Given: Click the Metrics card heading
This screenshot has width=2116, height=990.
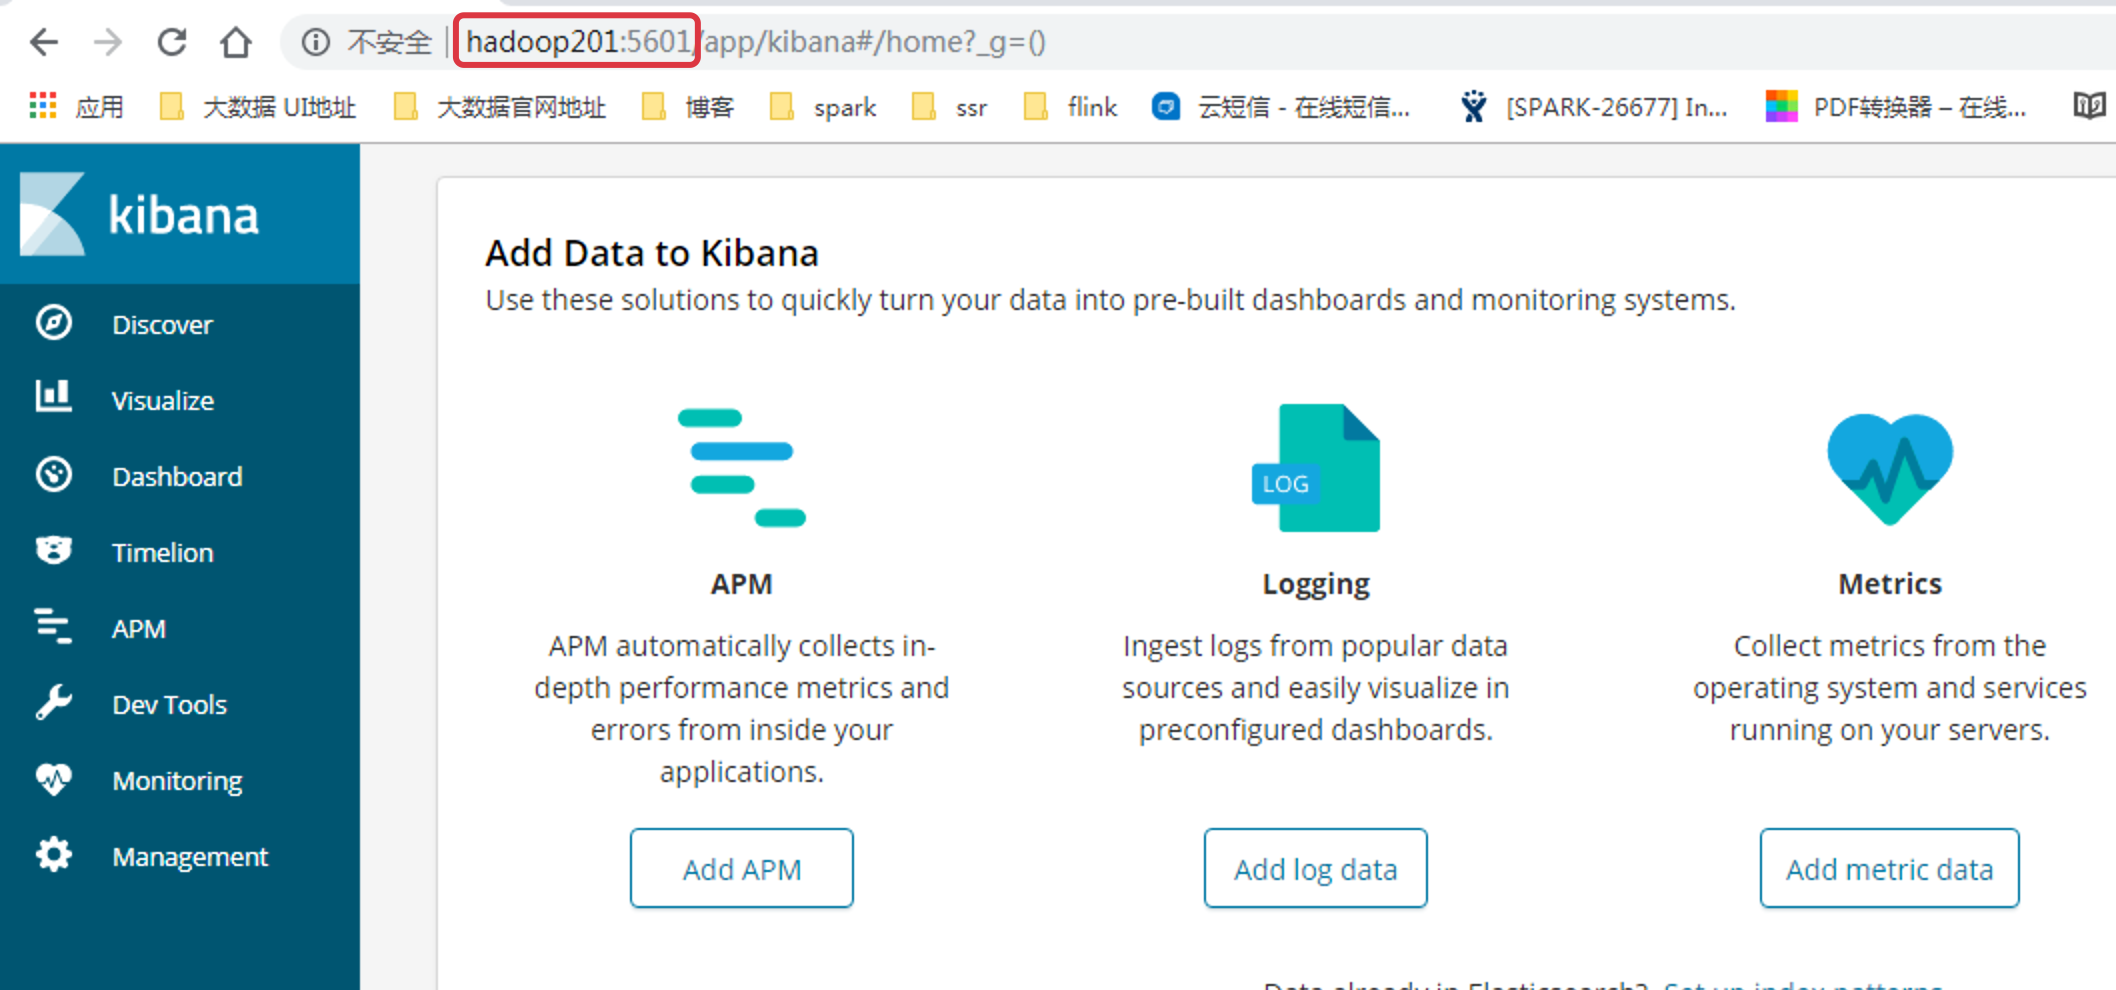Looking at the screenshot, I should coord(1890,584).
